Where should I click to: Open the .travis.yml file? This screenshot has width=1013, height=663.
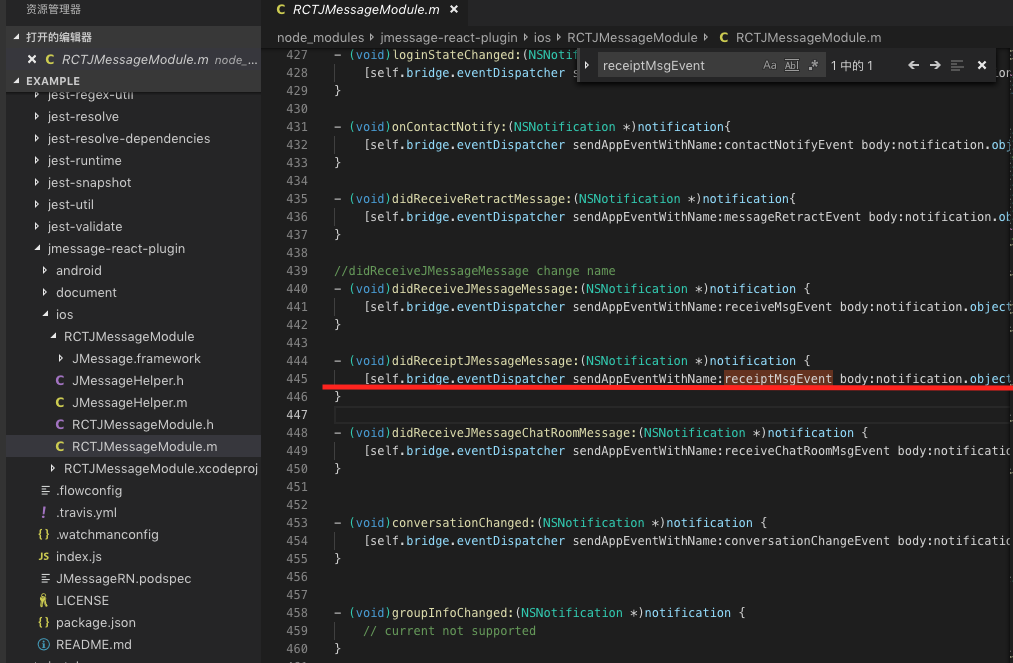133,512
